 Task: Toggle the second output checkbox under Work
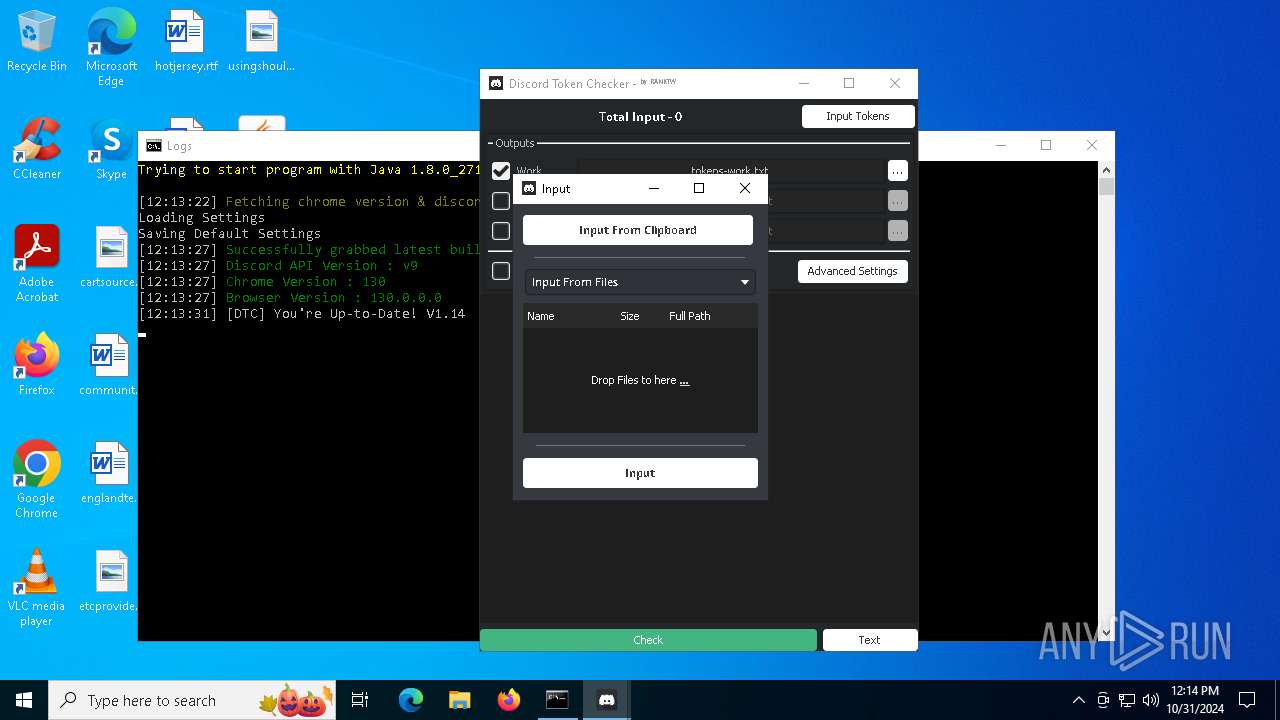point(501,201)
